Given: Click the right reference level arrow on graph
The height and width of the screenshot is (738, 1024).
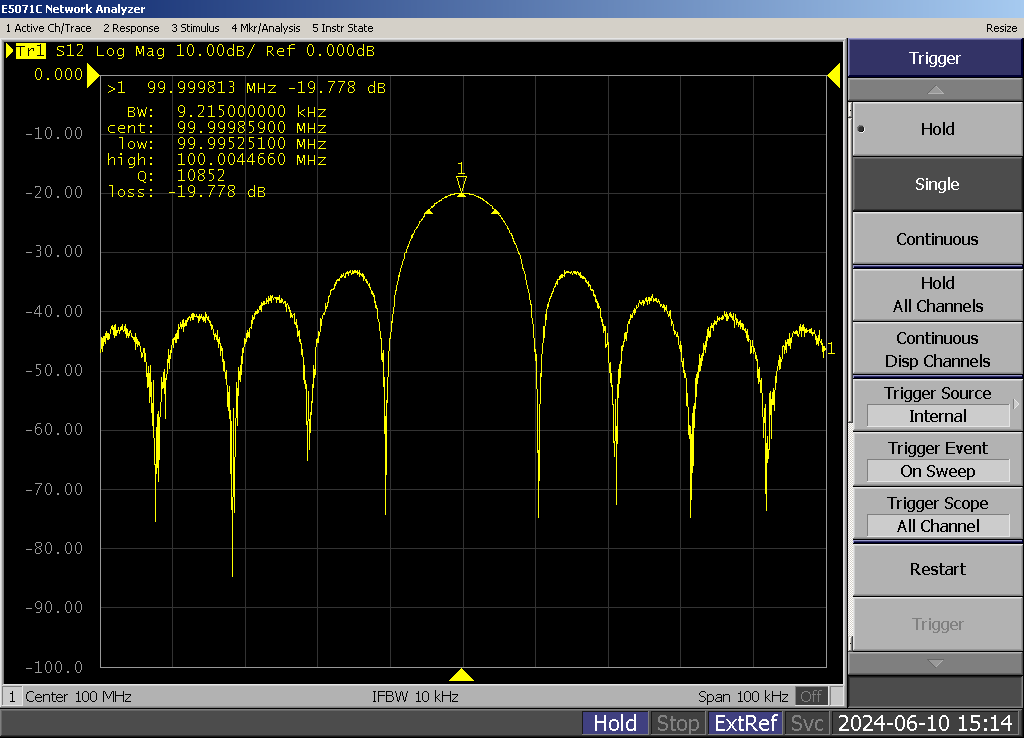Looking at the screenshot, I should 833,75.
